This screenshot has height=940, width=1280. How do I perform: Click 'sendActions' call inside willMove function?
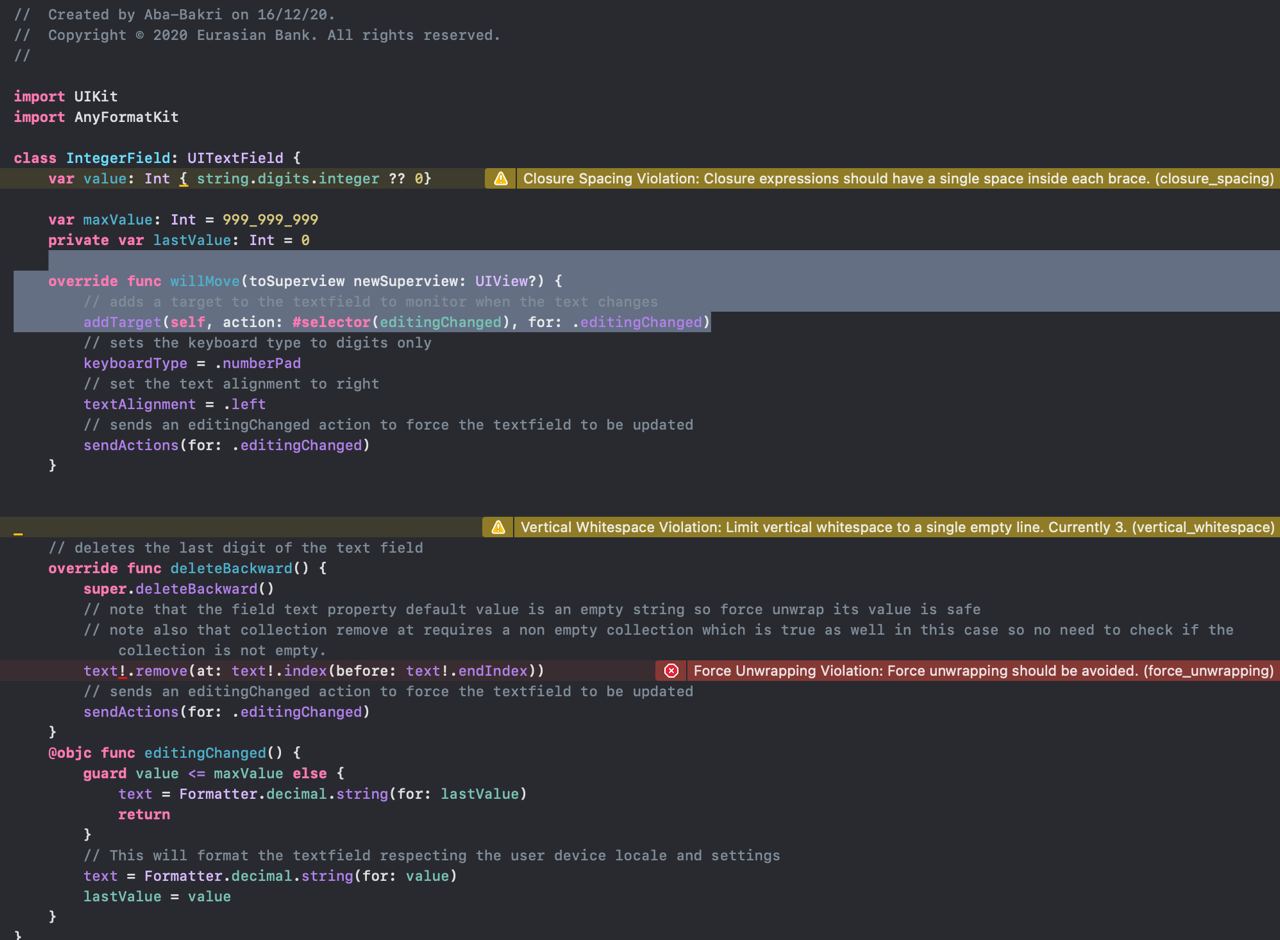(x=131, y=445)
